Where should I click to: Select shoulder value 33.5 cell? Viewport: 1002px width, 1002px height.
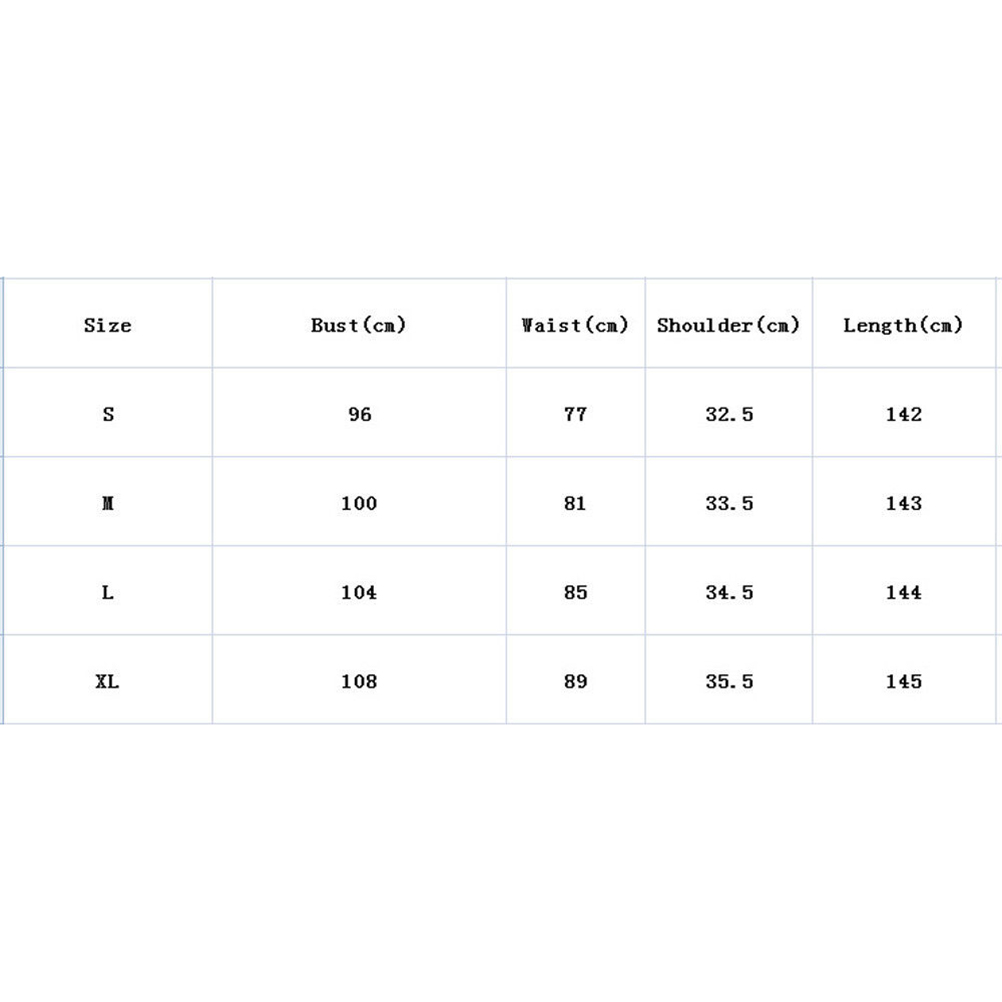(x=729, y=503)
